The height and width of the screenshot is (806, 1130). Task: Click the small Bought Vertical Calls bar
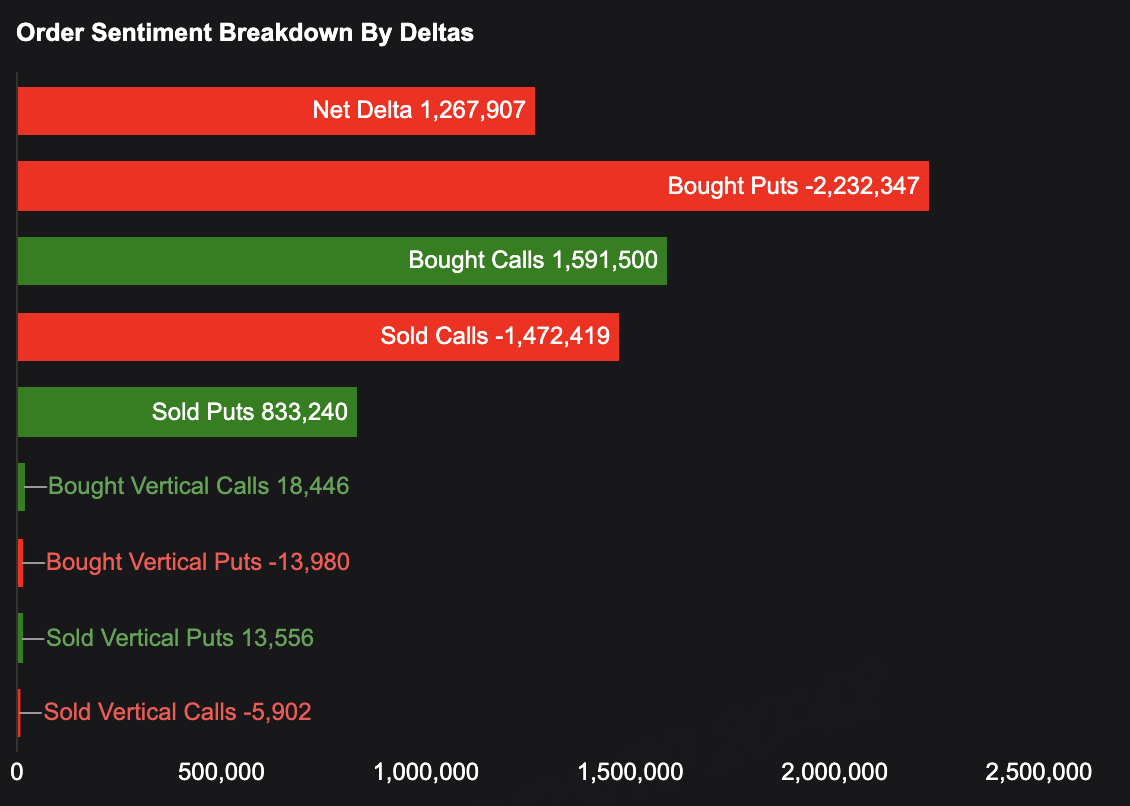click(x=22, y=487)
